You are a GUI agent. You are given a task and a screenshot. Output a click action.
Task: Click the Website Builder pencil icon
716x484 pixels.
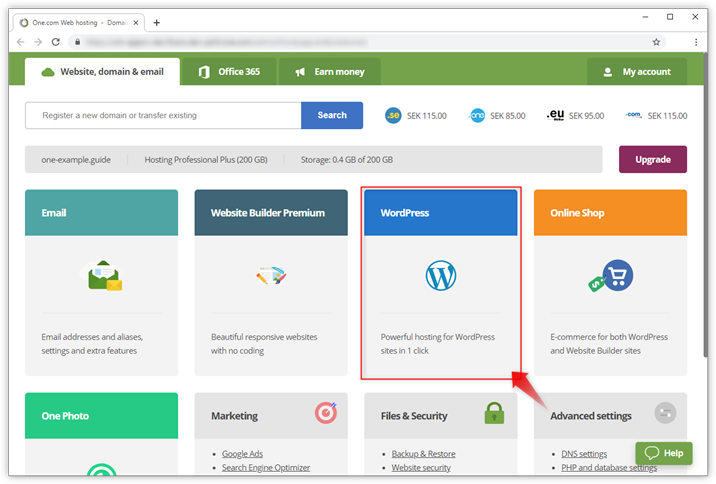click(x=271, y=275)
